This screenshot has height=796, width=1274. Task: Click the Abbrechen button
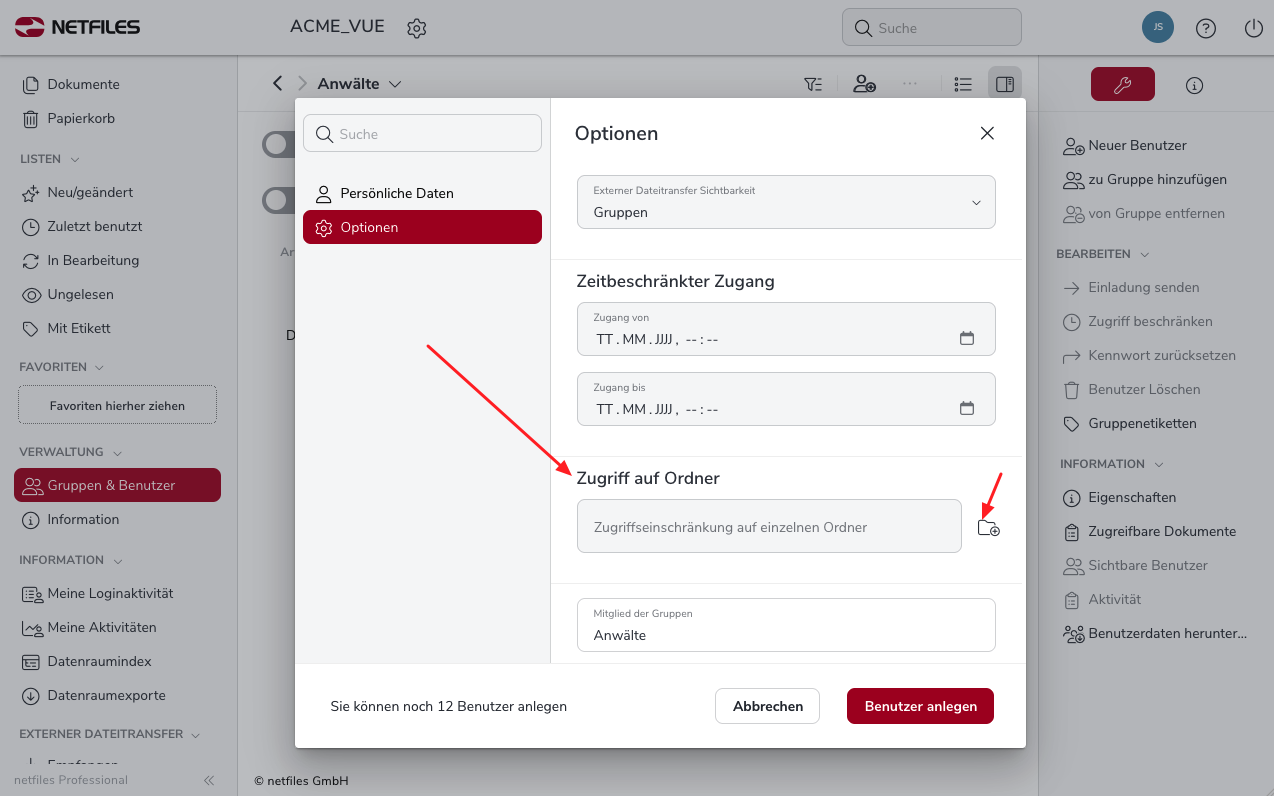(x=767, y=706)
